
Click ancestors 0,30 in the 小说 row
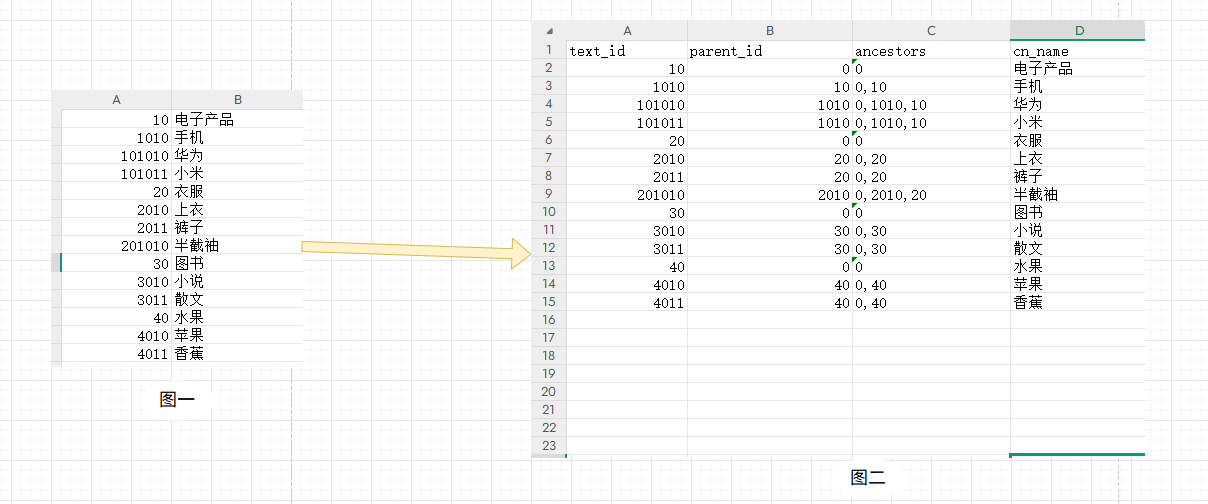coord(931,230)
